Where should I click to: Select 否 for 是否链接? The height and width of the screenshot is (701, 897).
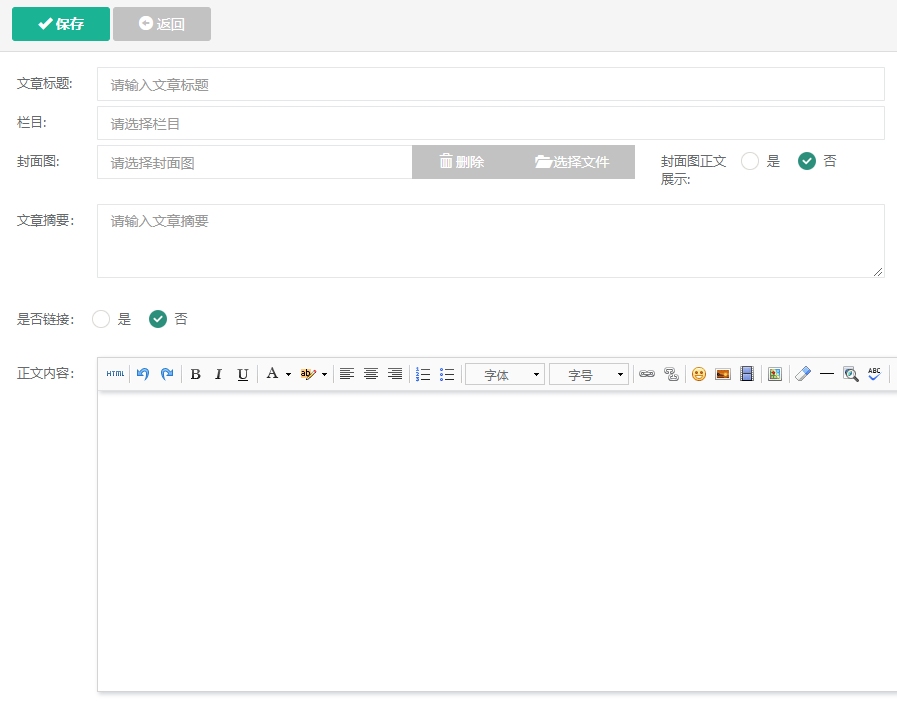tap(158, 319)
